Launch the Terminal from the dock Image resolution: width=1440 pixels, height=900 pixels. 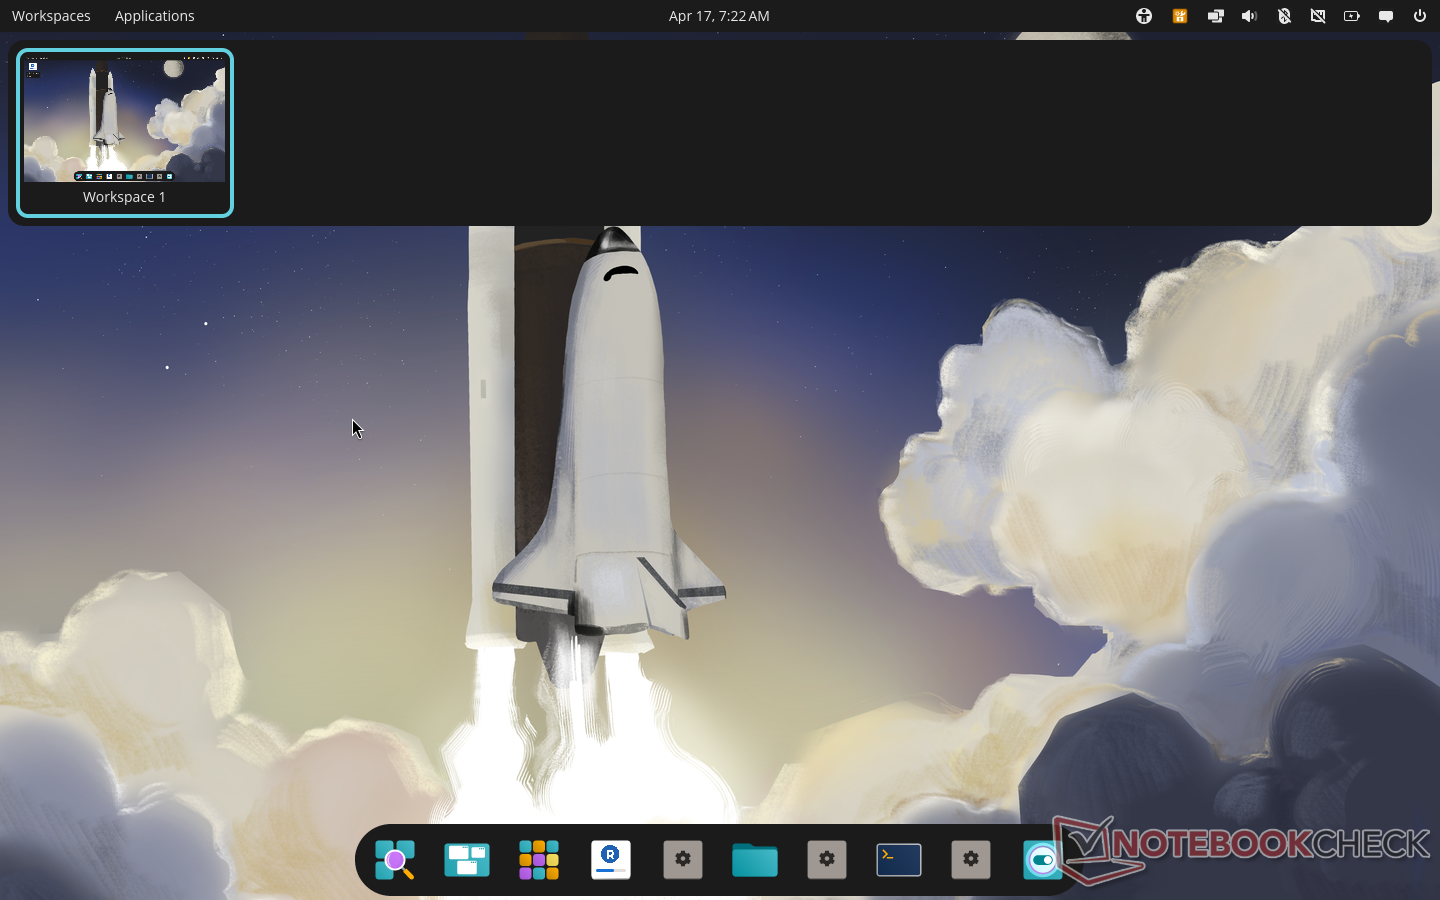tap(899, 860)
